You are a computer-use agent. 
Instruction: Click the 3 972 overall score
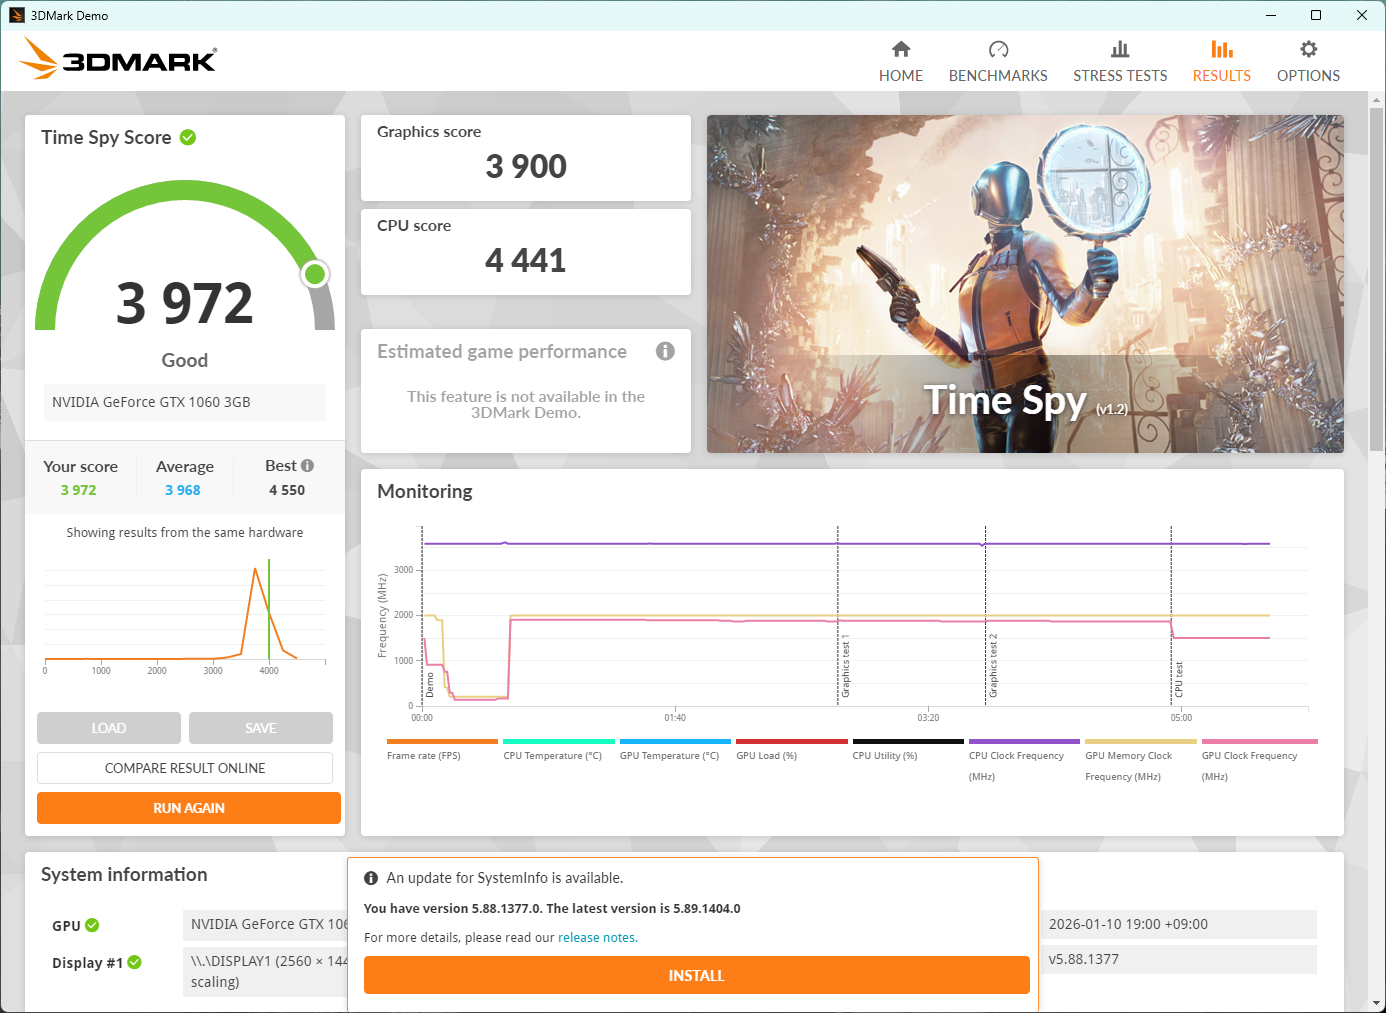click(185, 303)
